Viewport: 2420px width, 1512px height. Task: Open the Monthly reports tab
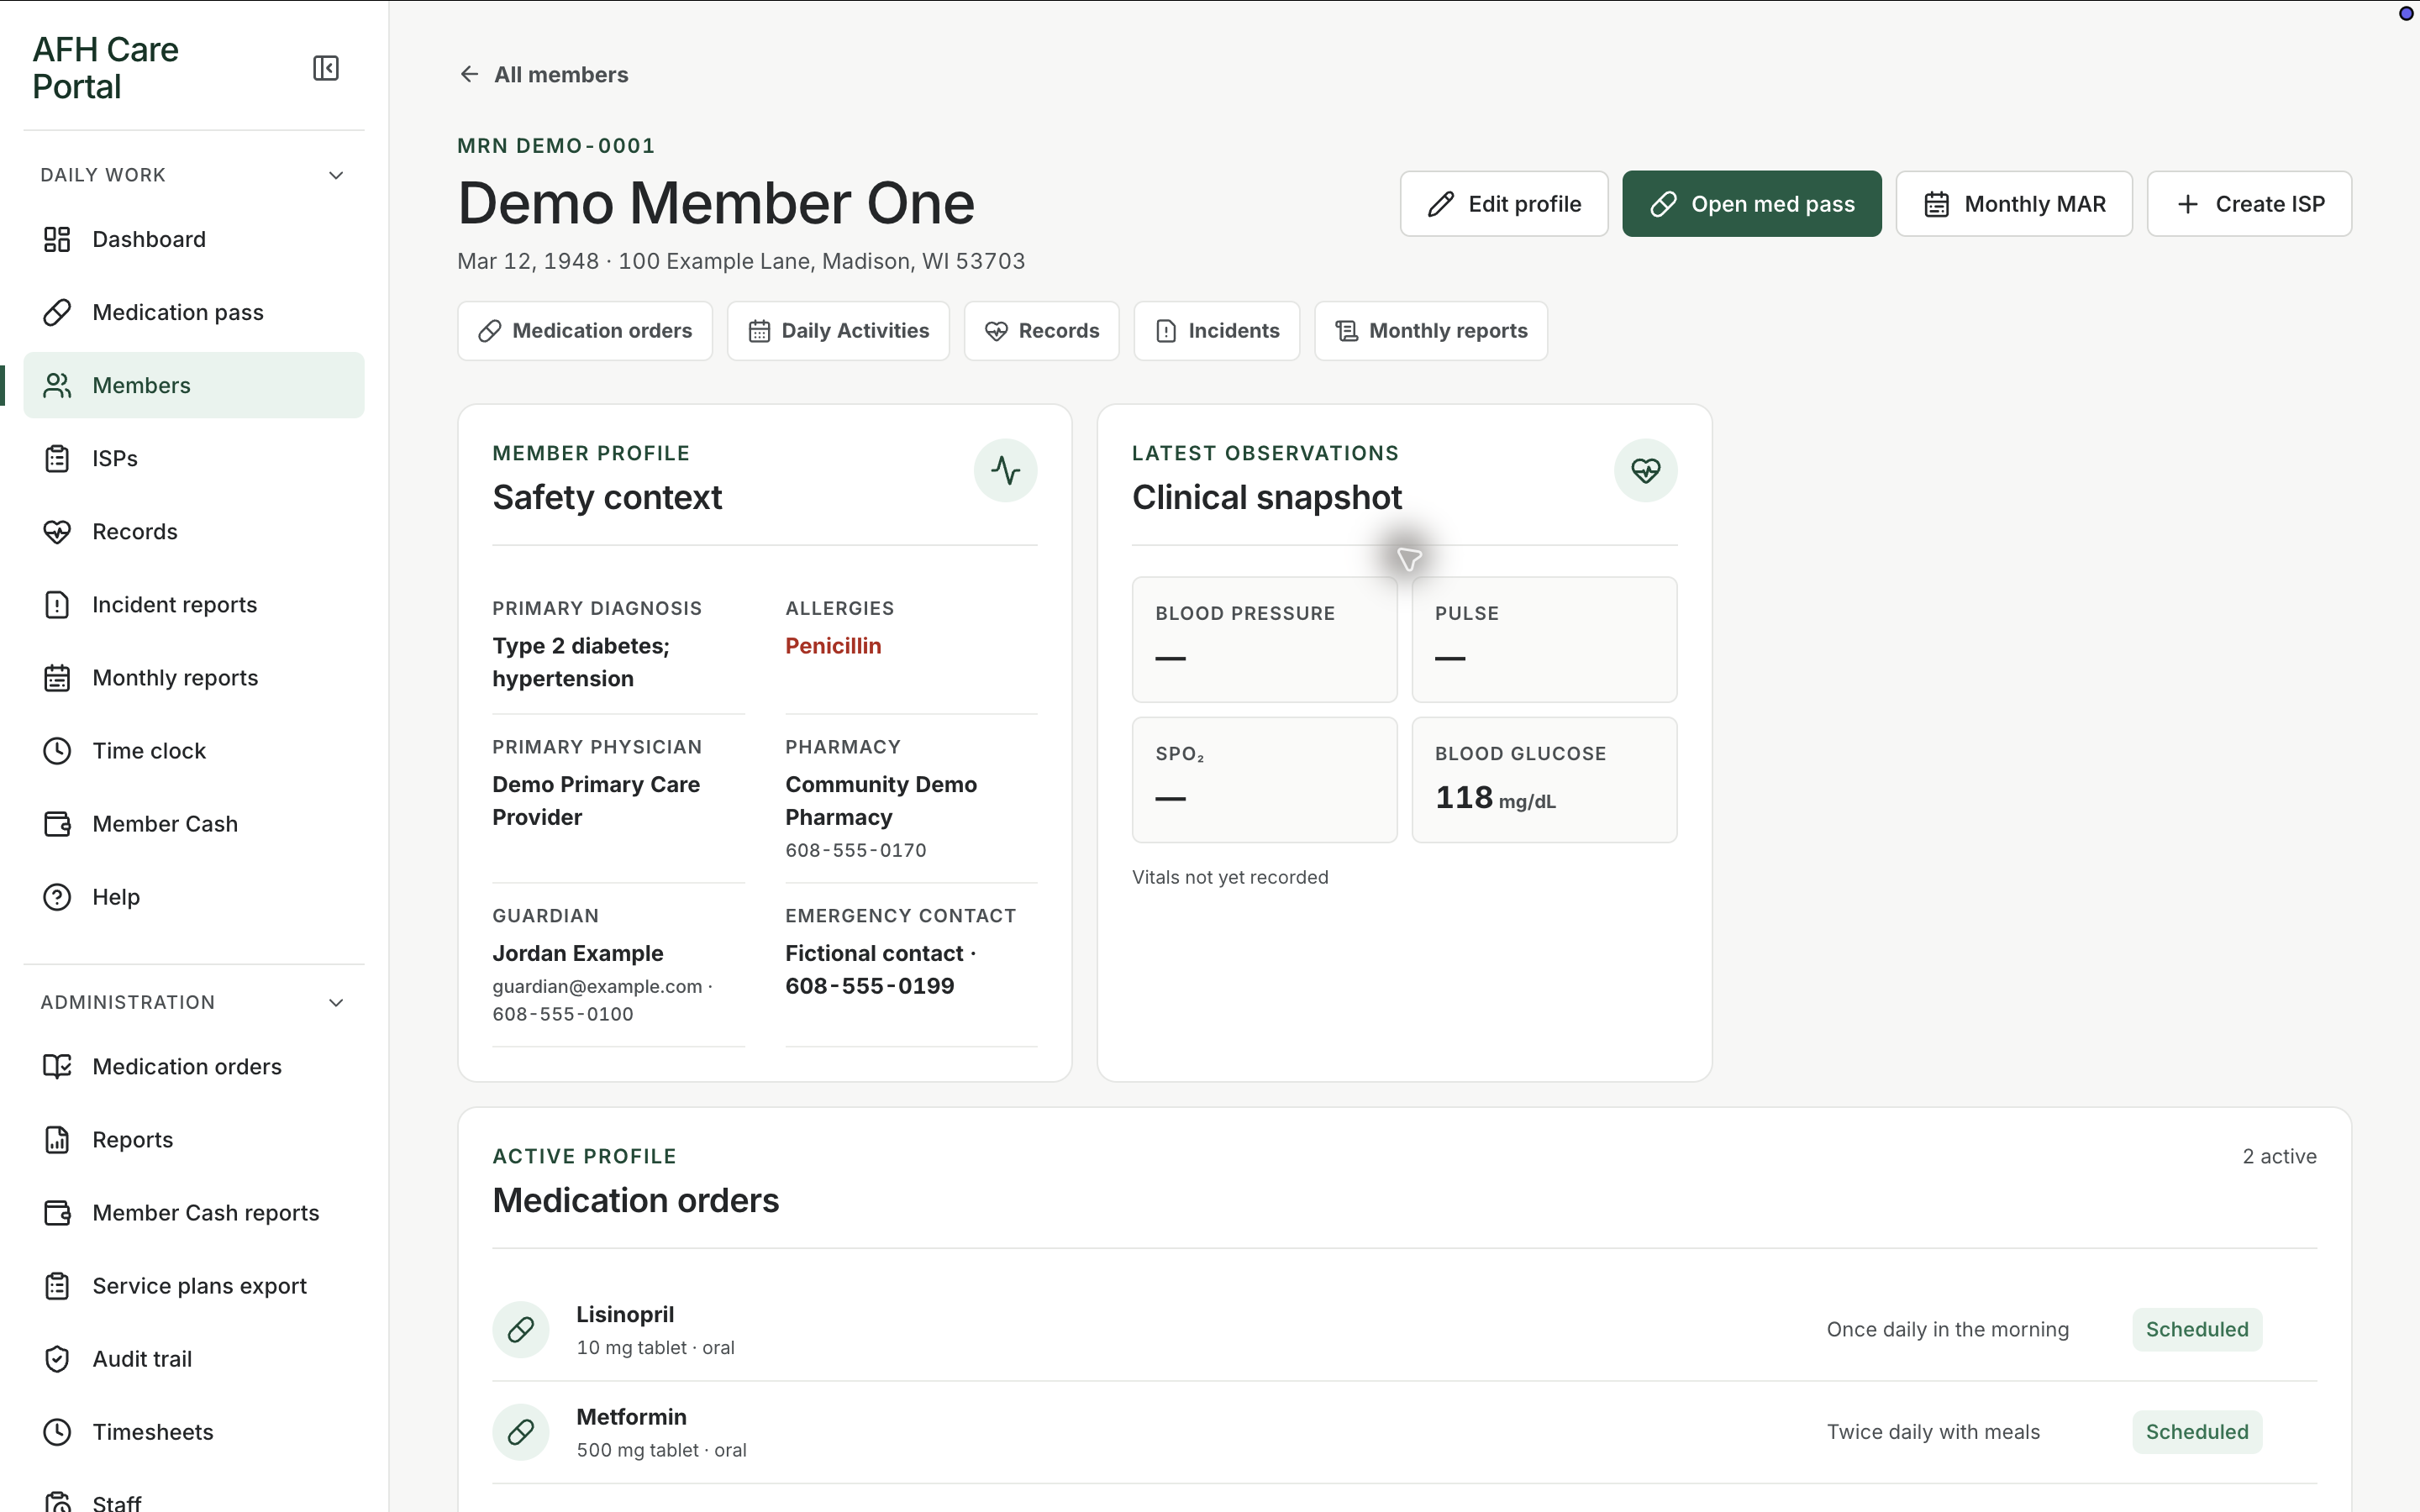pyautogui.click(x=1430, y=331)
